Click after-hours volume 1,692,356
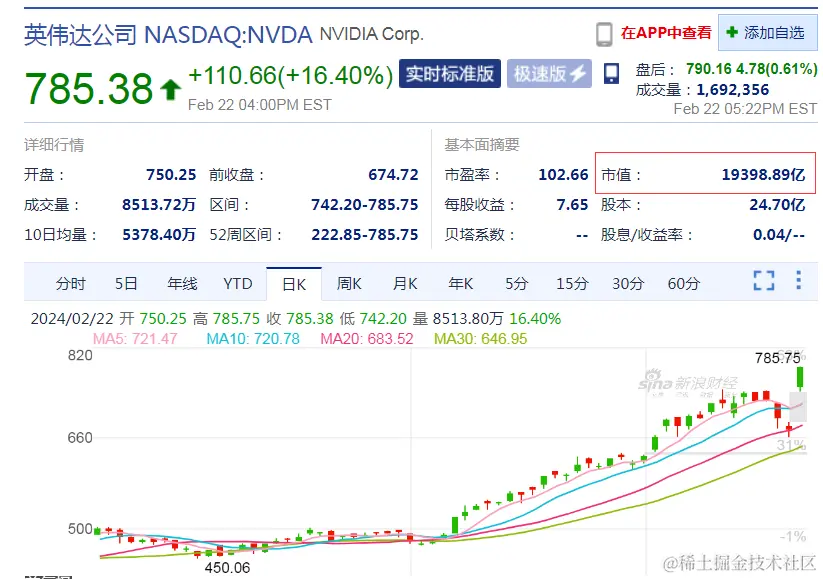 pyautogui.click(x=733, y=90)
